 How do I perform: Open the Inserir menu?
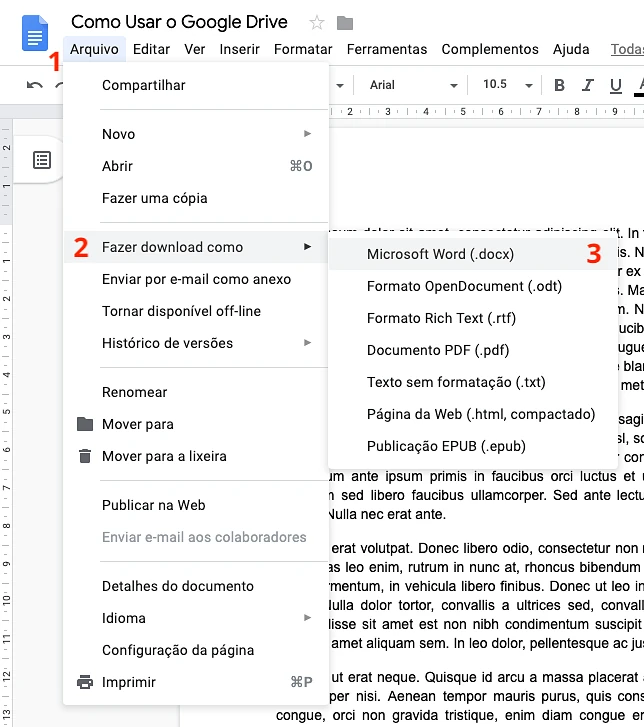click(239, 49)
